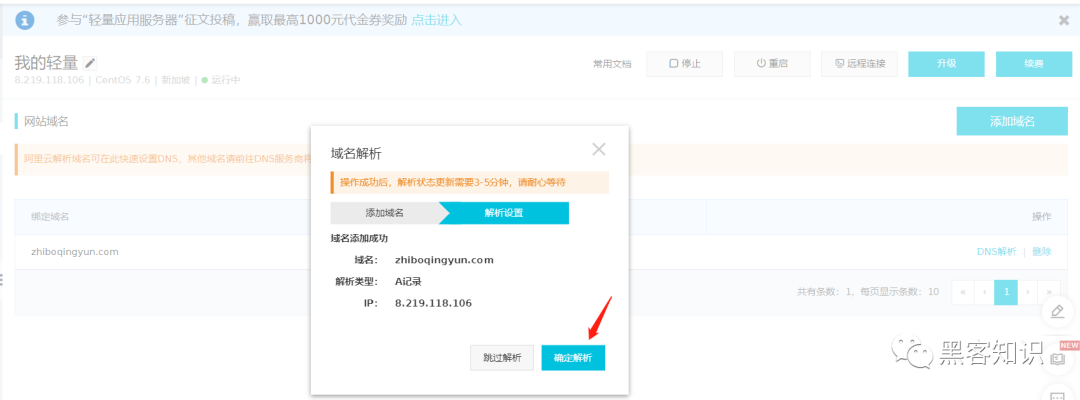This screenshot has height=400, width=1080.
Task: Select page 1 in the pagination
Action: pyautogui.click(x=1006, y=292)
